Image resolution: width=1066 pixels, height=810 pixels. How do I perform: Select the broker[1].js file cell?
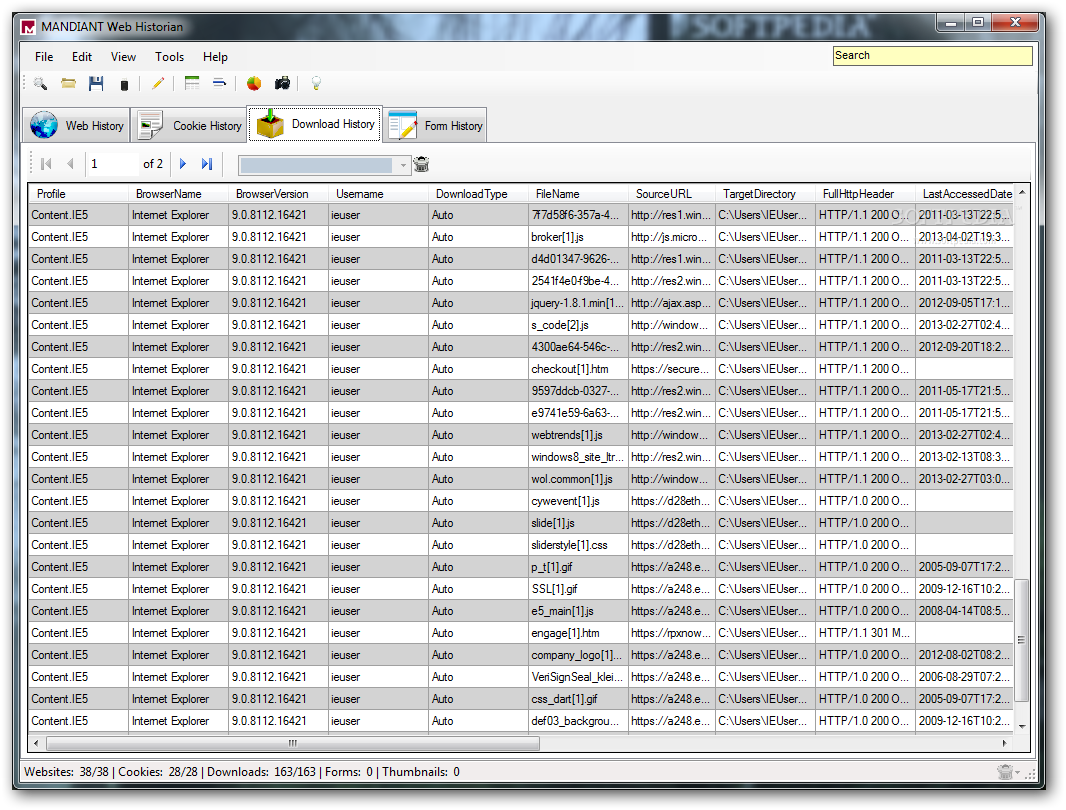[x=578, y=237]
